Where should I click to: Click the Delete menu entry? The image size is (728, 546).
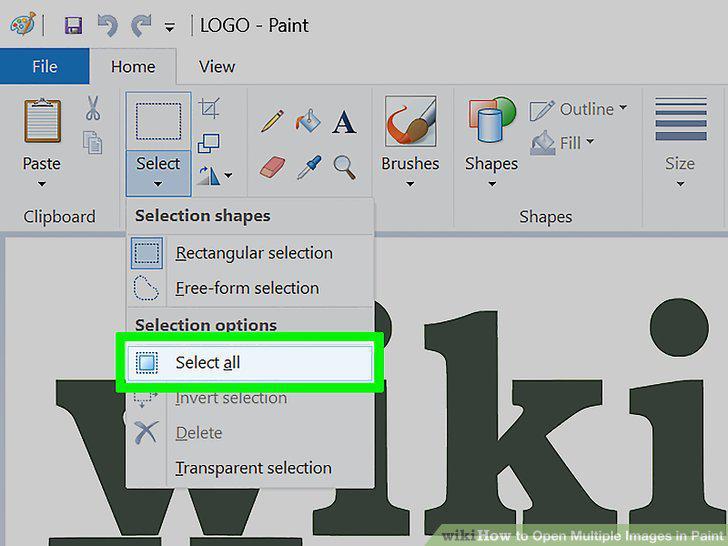point(250,433)
